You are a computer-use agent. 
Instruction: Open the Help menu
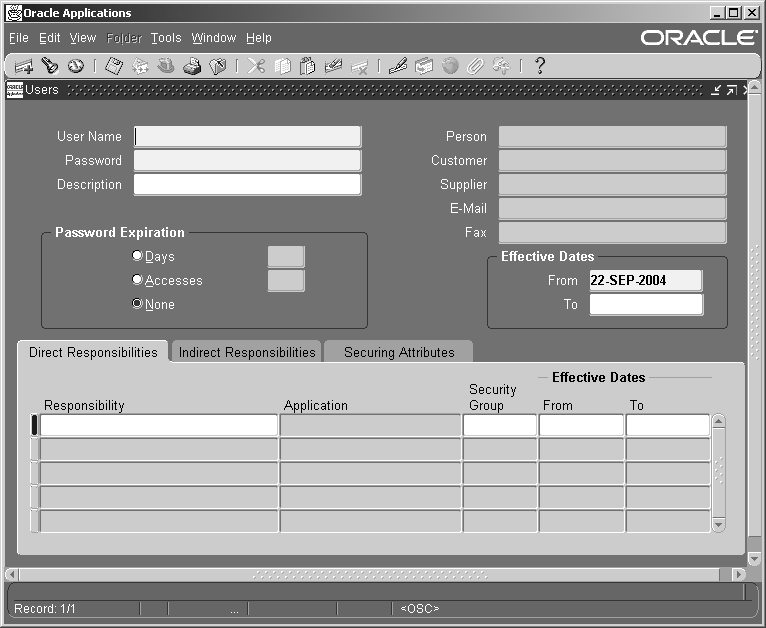tap(259, 38)
